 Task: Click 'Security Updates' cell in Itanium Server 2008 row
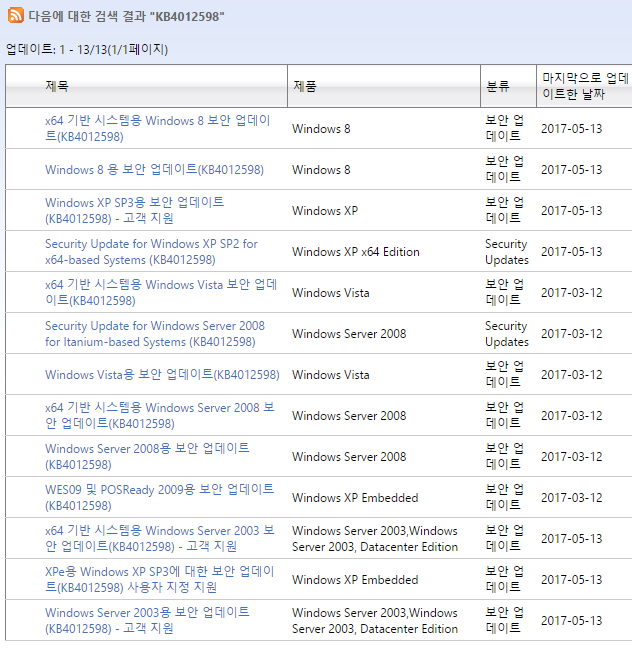click(507, 334)
